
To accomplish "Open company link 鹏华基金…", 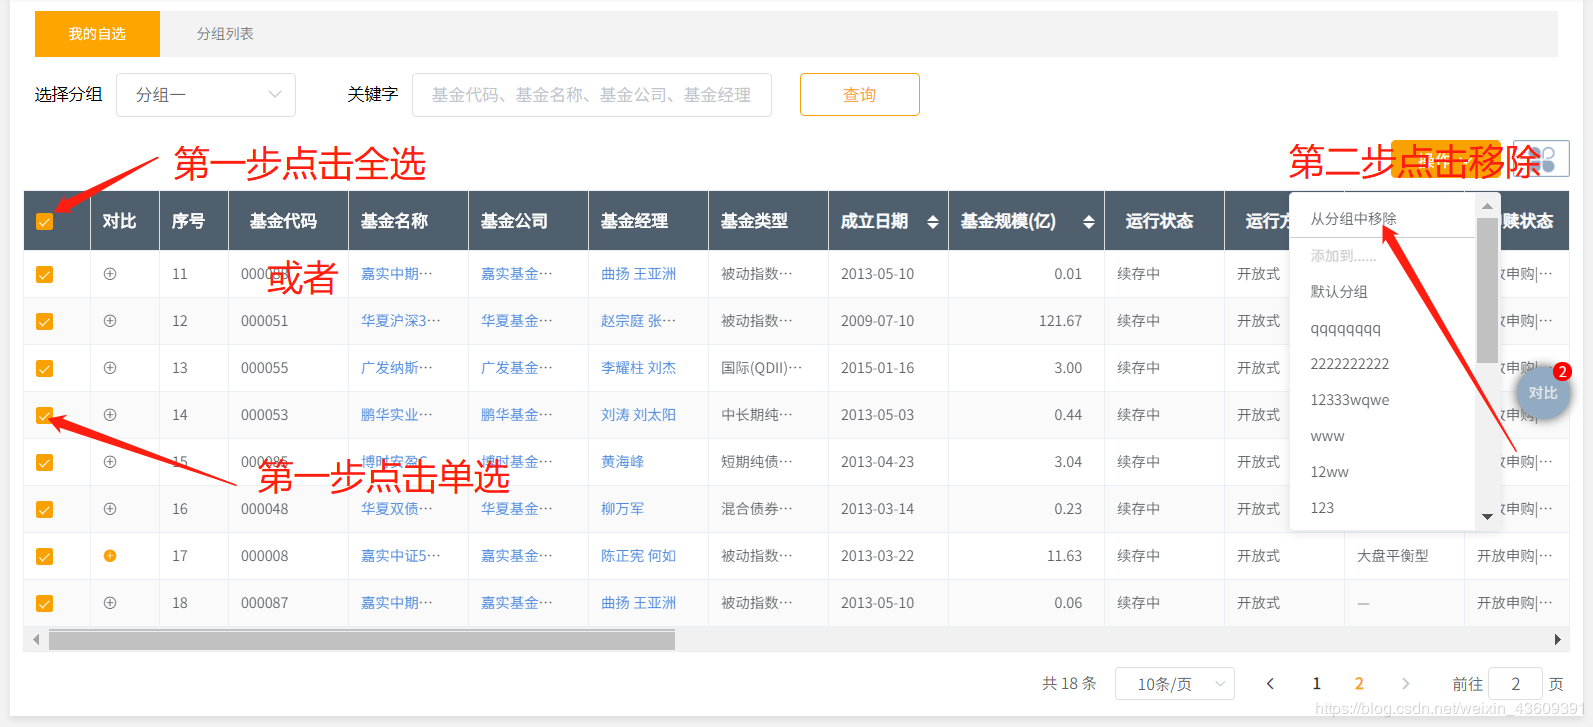I will 517,415.
